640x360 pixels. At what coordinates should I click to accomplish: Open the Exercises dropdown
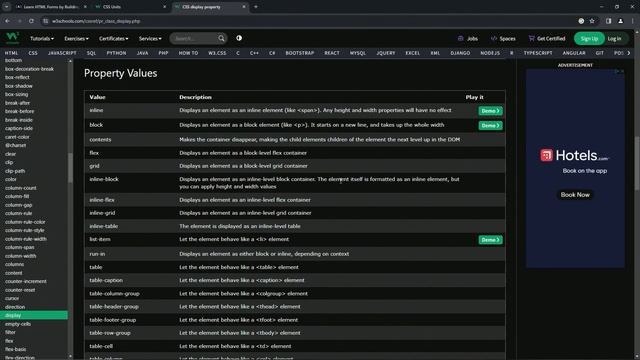point(76,38)
